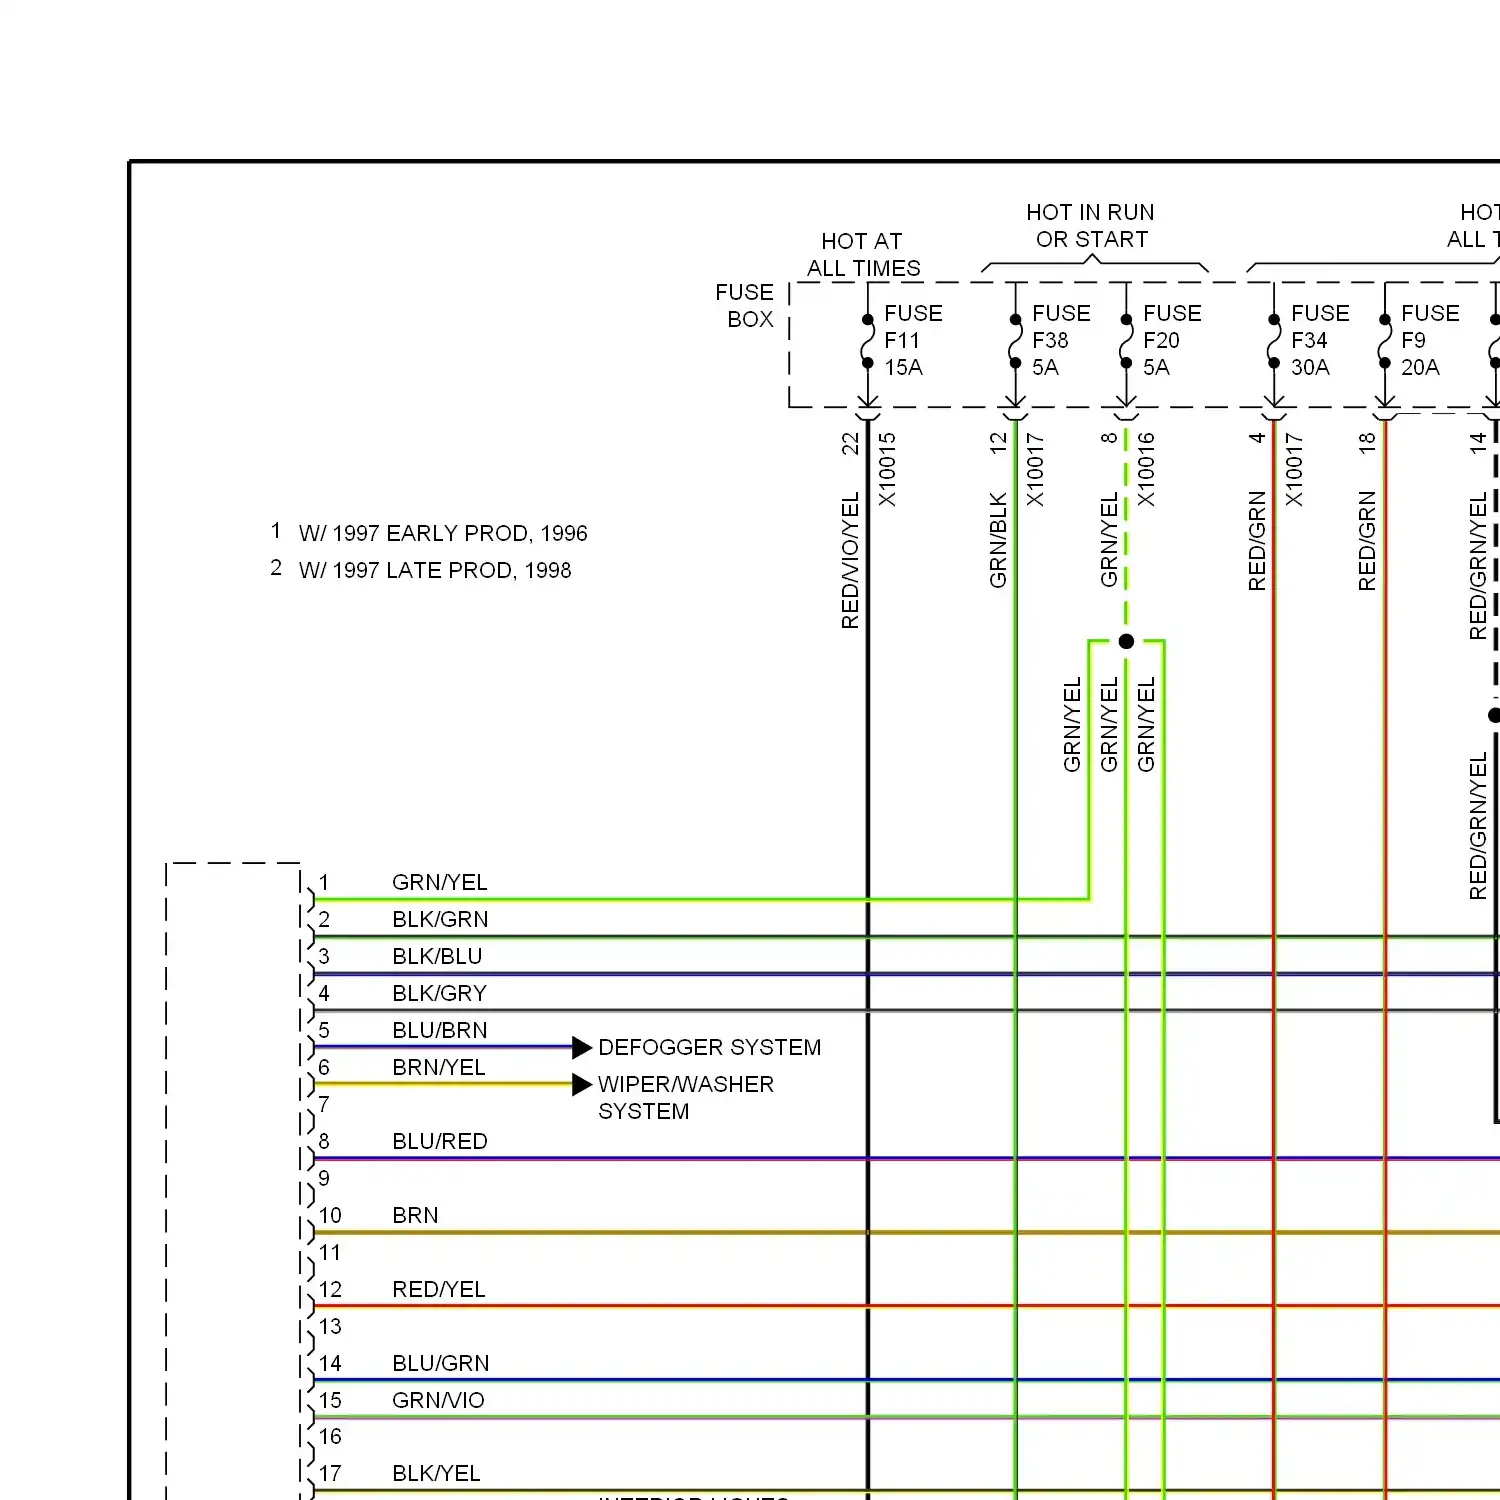Click pin 12 RED/YEL label

pos(439,1289)
